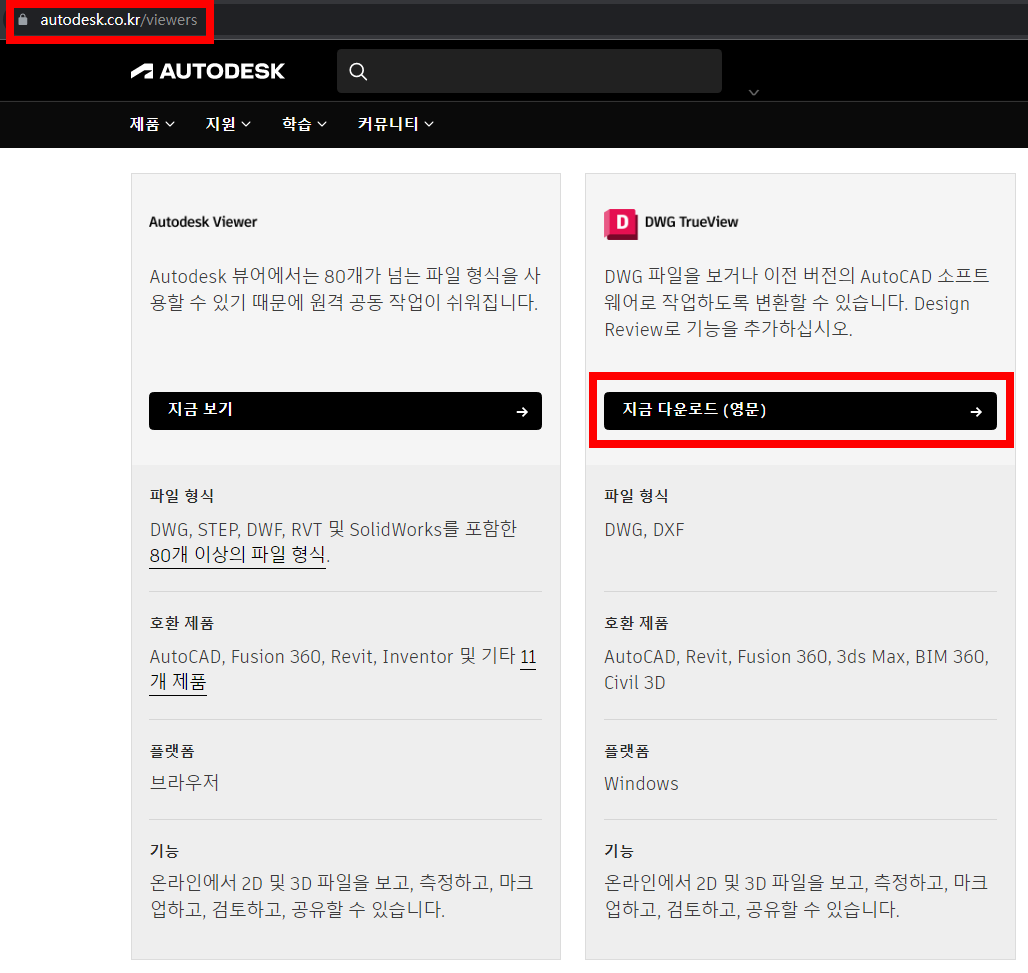1028x973 pixels.
Task: Click the 지금 다운로드 (영문) button
Action: (x=800, y=411)
